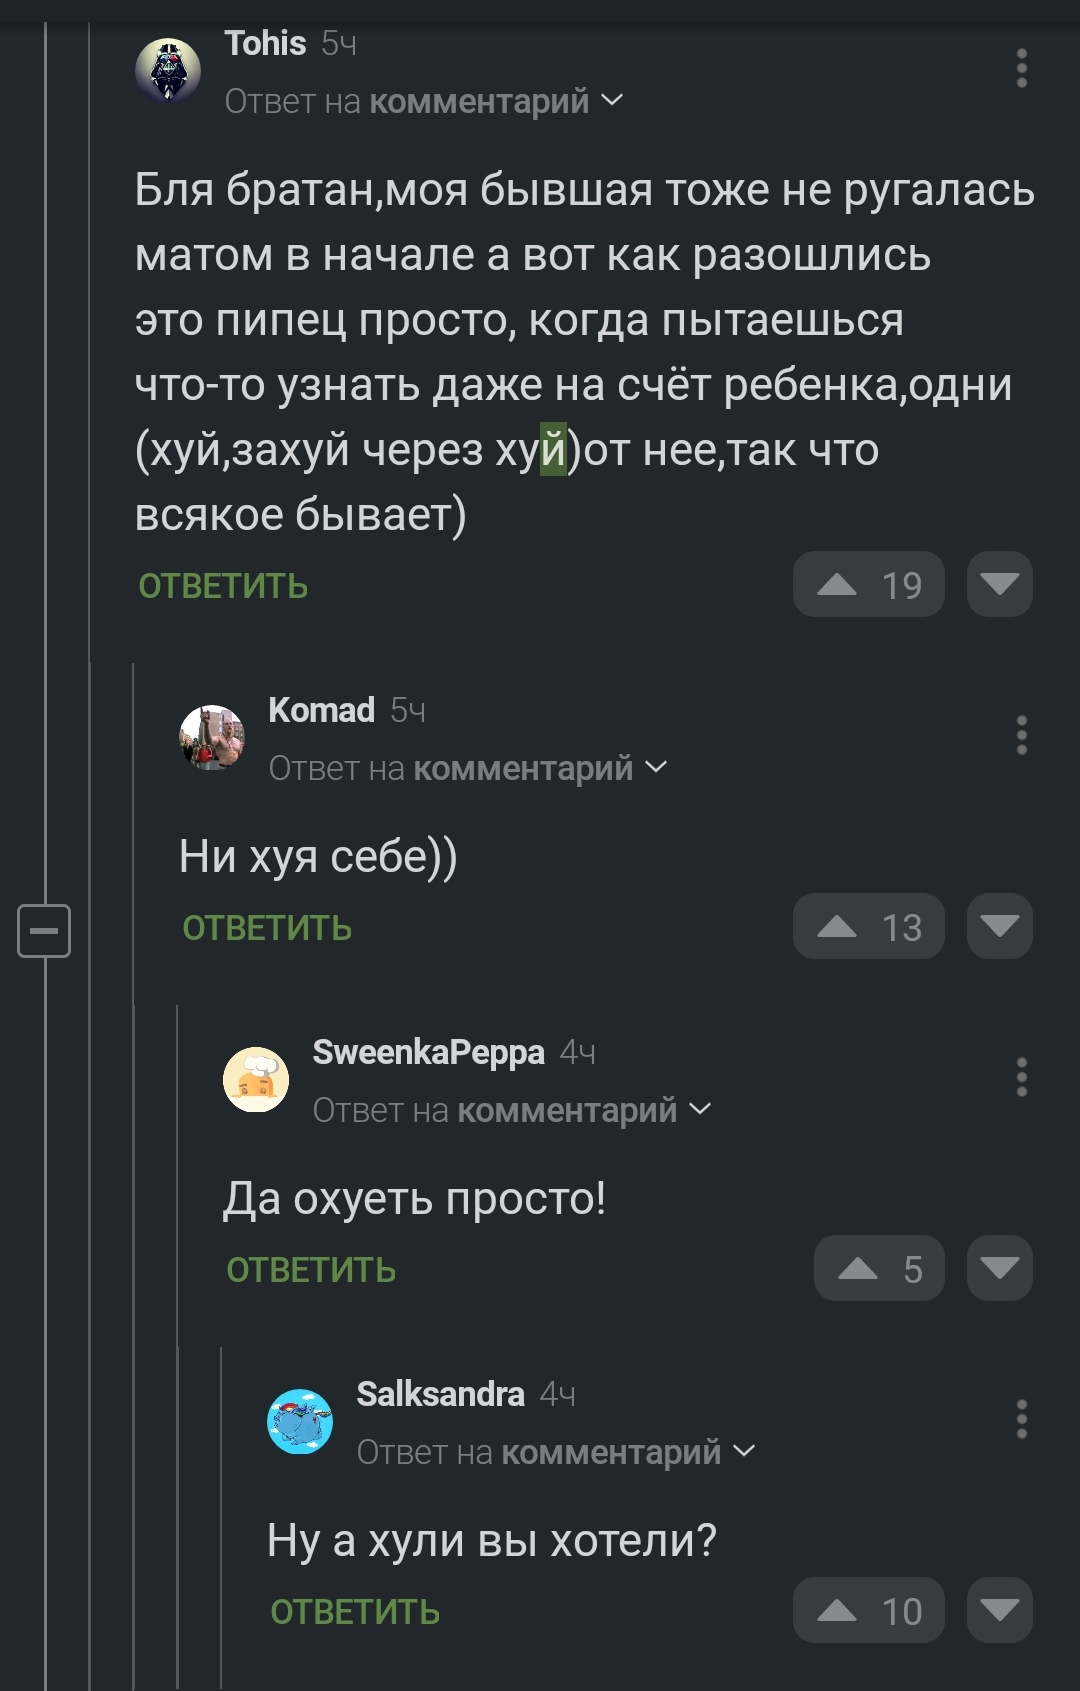
Task: Open Komad's profile picture
Action: 212,738
